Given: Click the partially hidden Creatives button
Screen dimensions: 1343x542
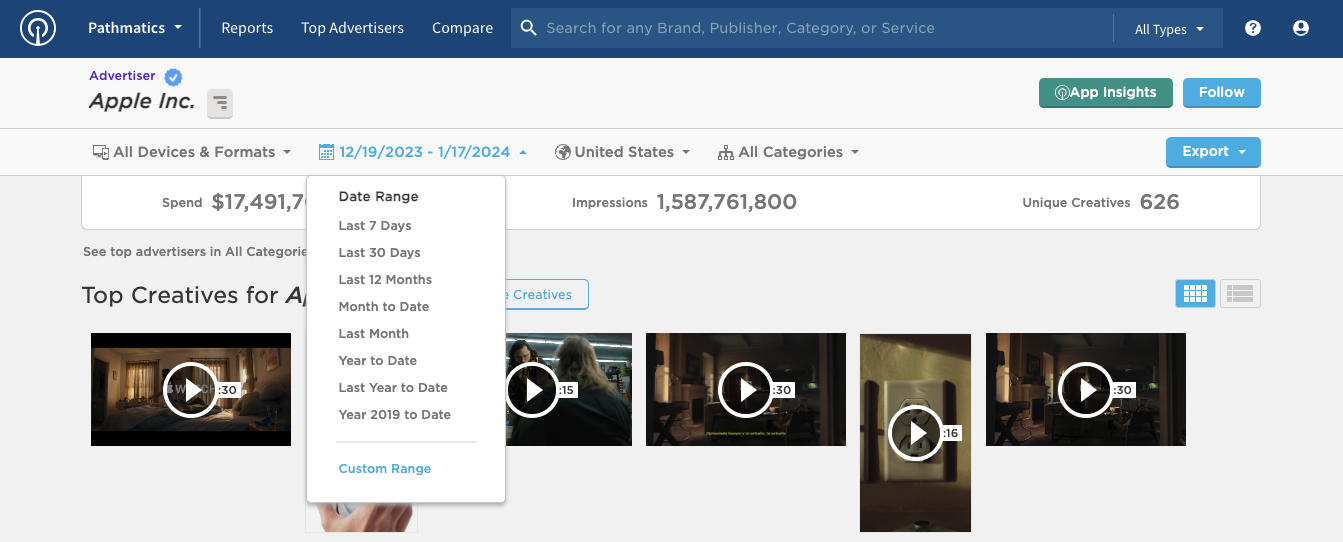Looking at the screenshot, I should pyautogui.click(x=546, y=294).
